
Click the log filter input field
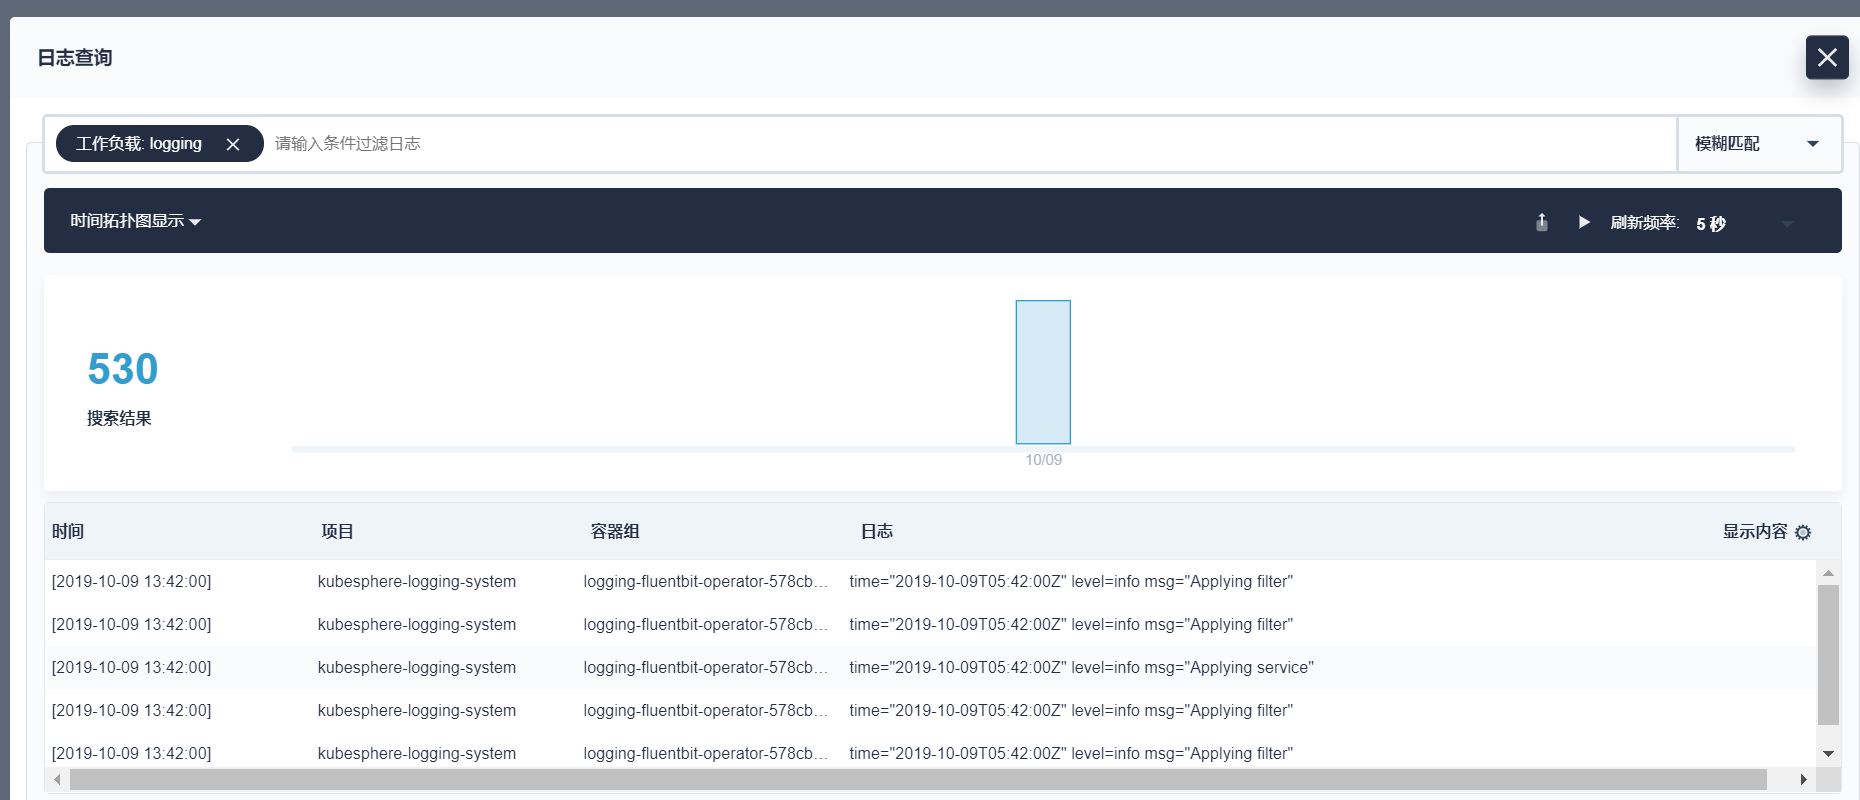(970, 144)
